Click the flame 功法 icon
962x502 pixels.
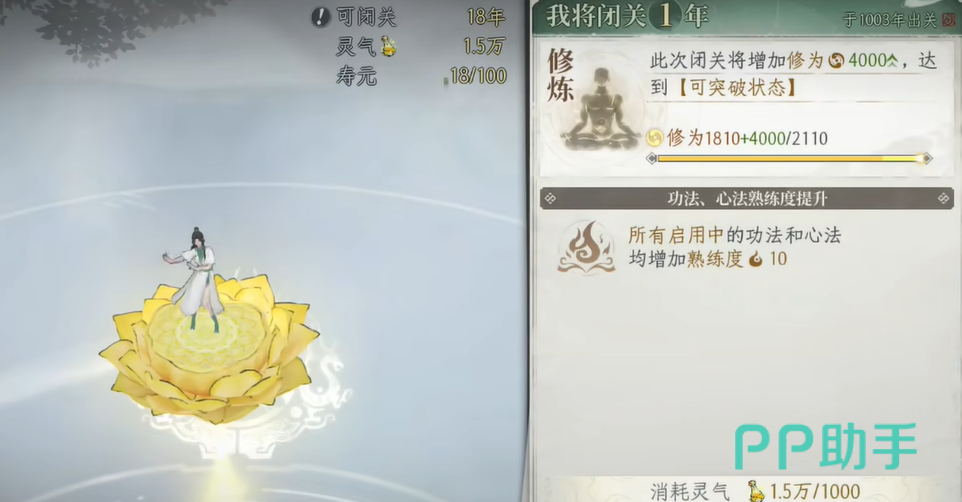tap(586, 247)
